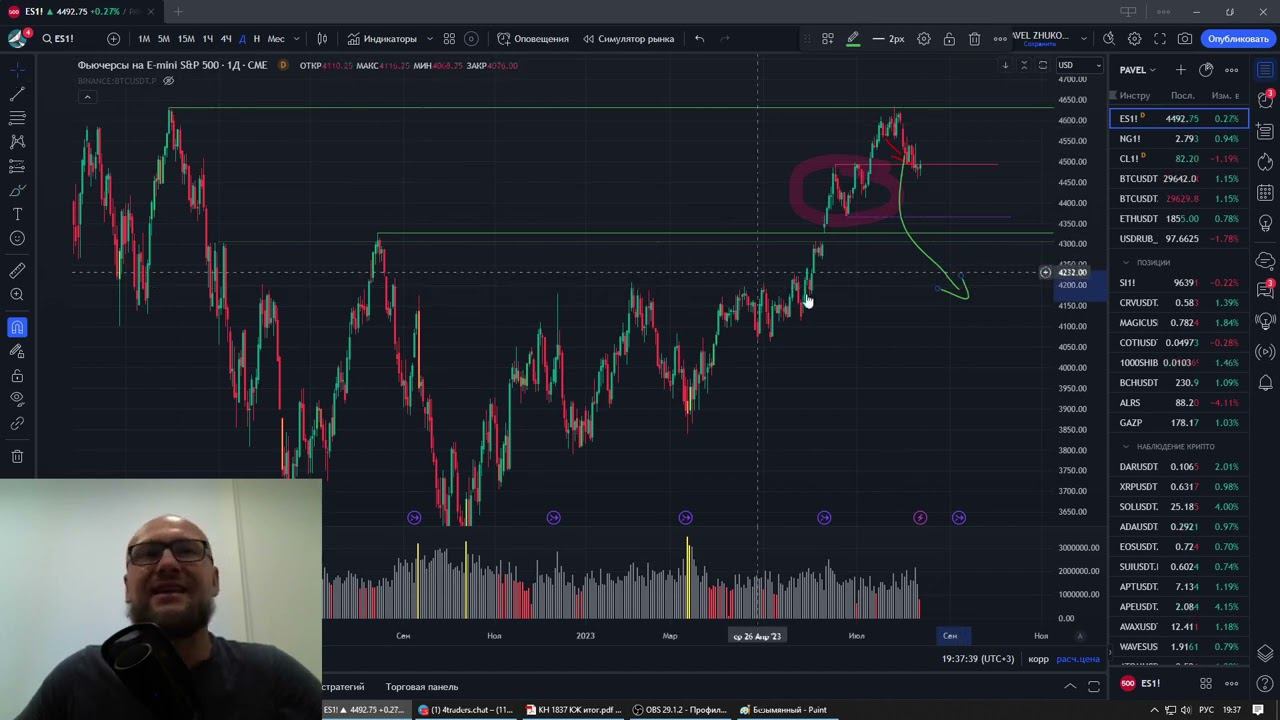Toggle fullscreen mode

[1160, 39]
